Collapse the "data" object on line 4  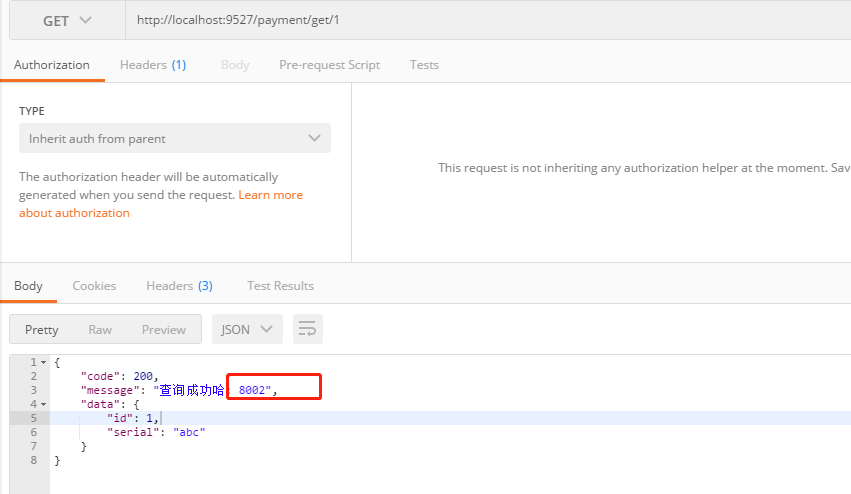[43, 404]
